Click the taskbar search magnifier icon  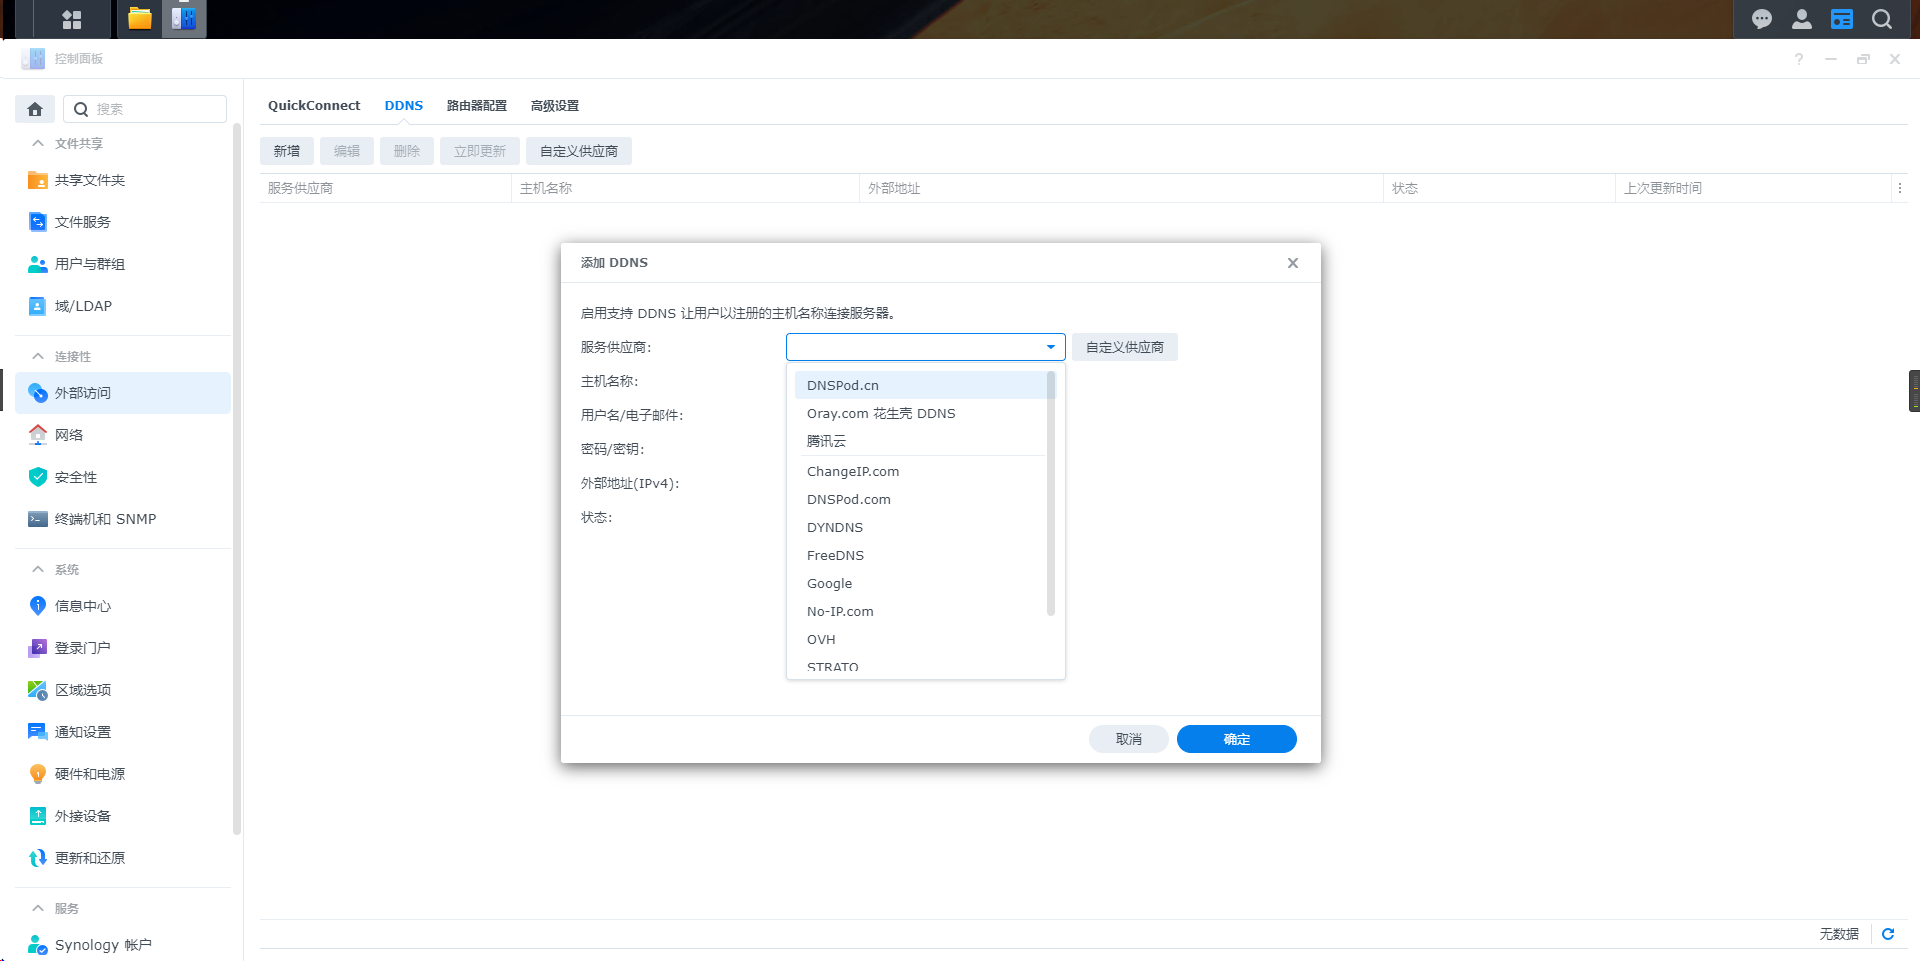(1882, 19)
